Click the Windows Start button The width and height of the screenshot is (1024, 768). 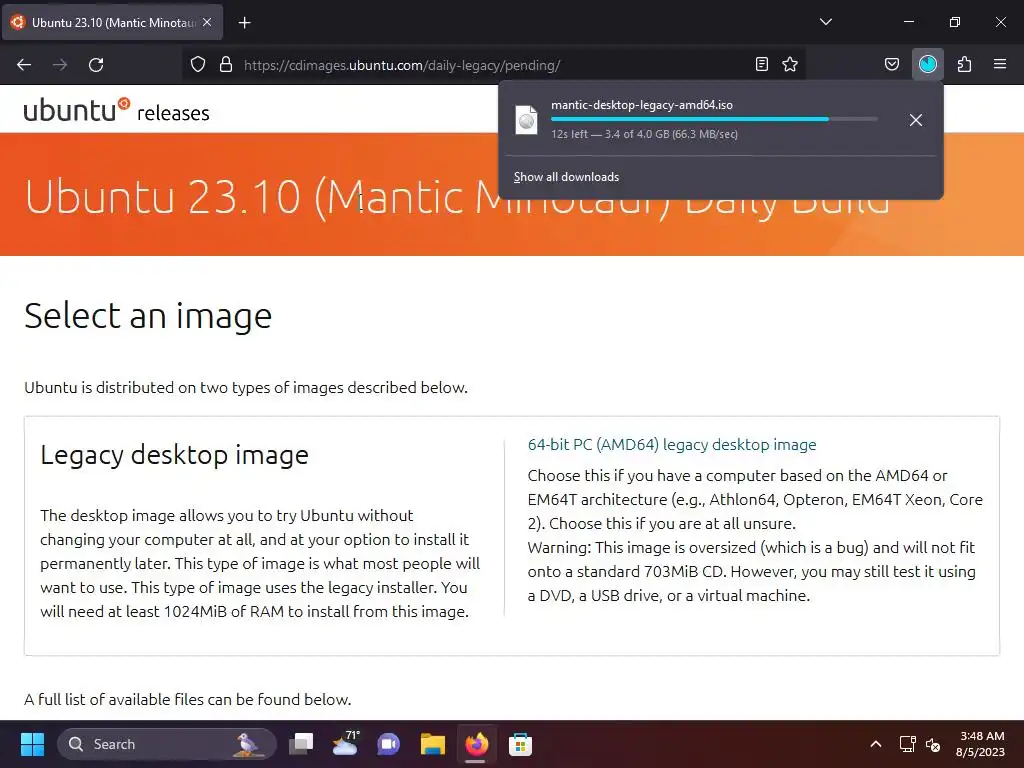[x=32, y=744]
